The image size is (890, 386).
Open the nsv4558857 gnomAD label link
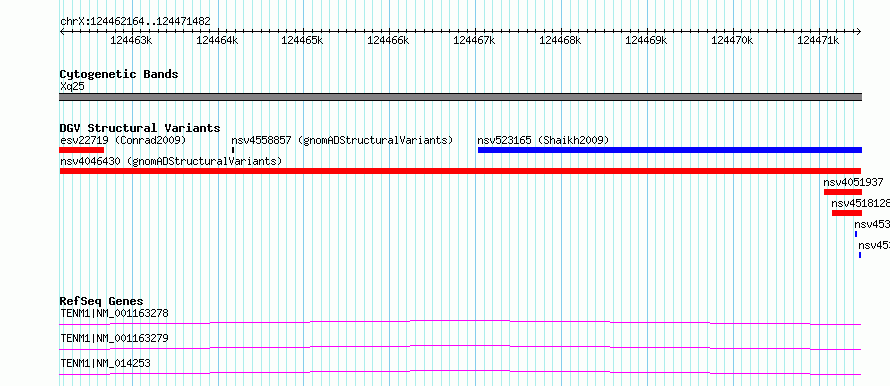click(x=342, y=140)
